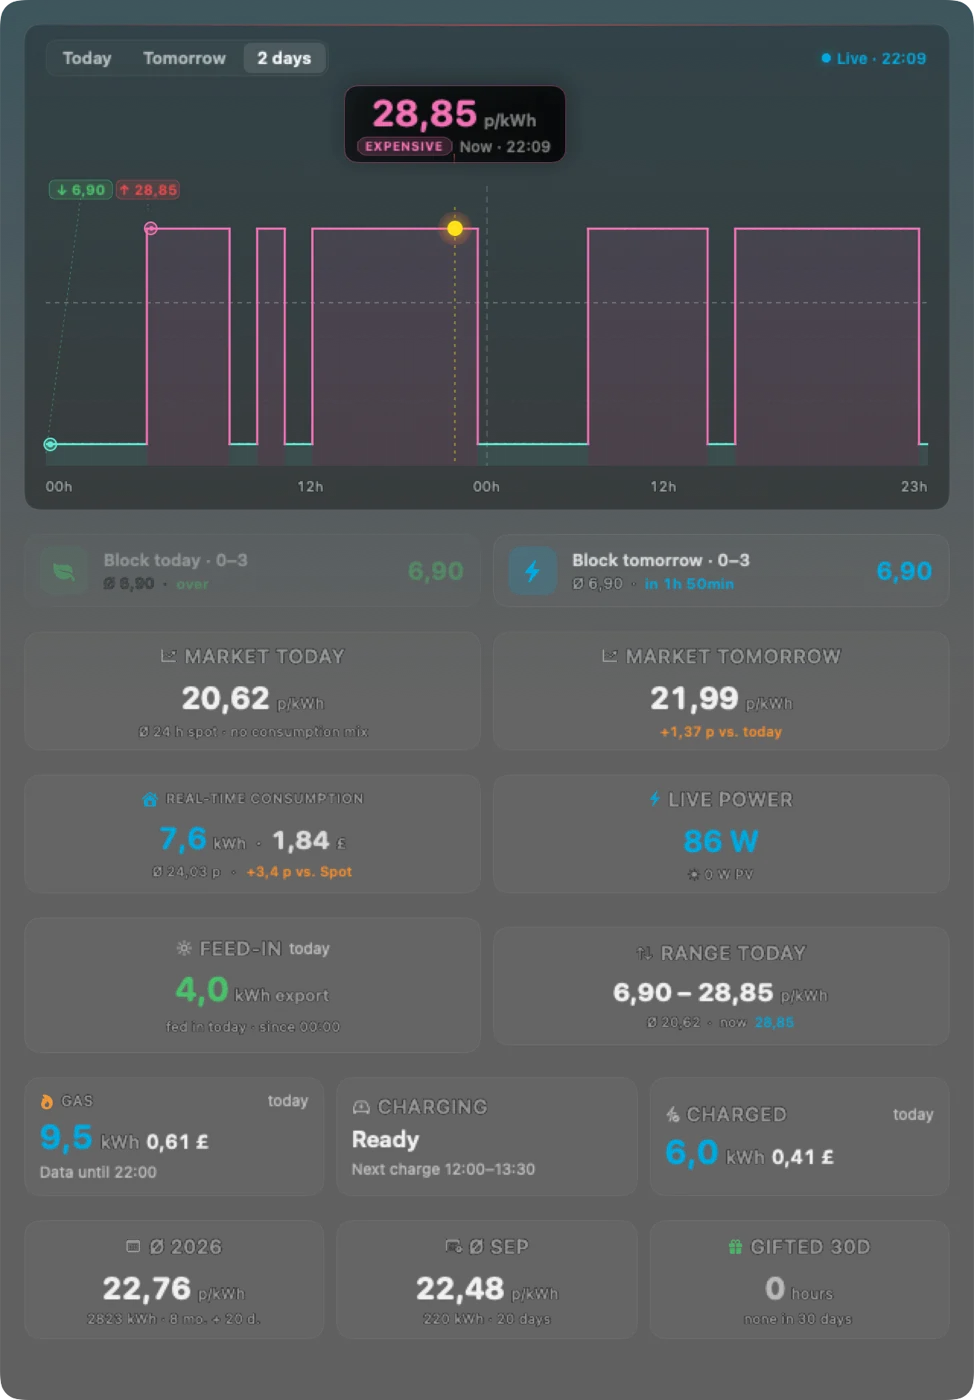Screen dimensions: 974x1400
Task: Click the flame icon beside GAS
Action: pos(47,1101)
